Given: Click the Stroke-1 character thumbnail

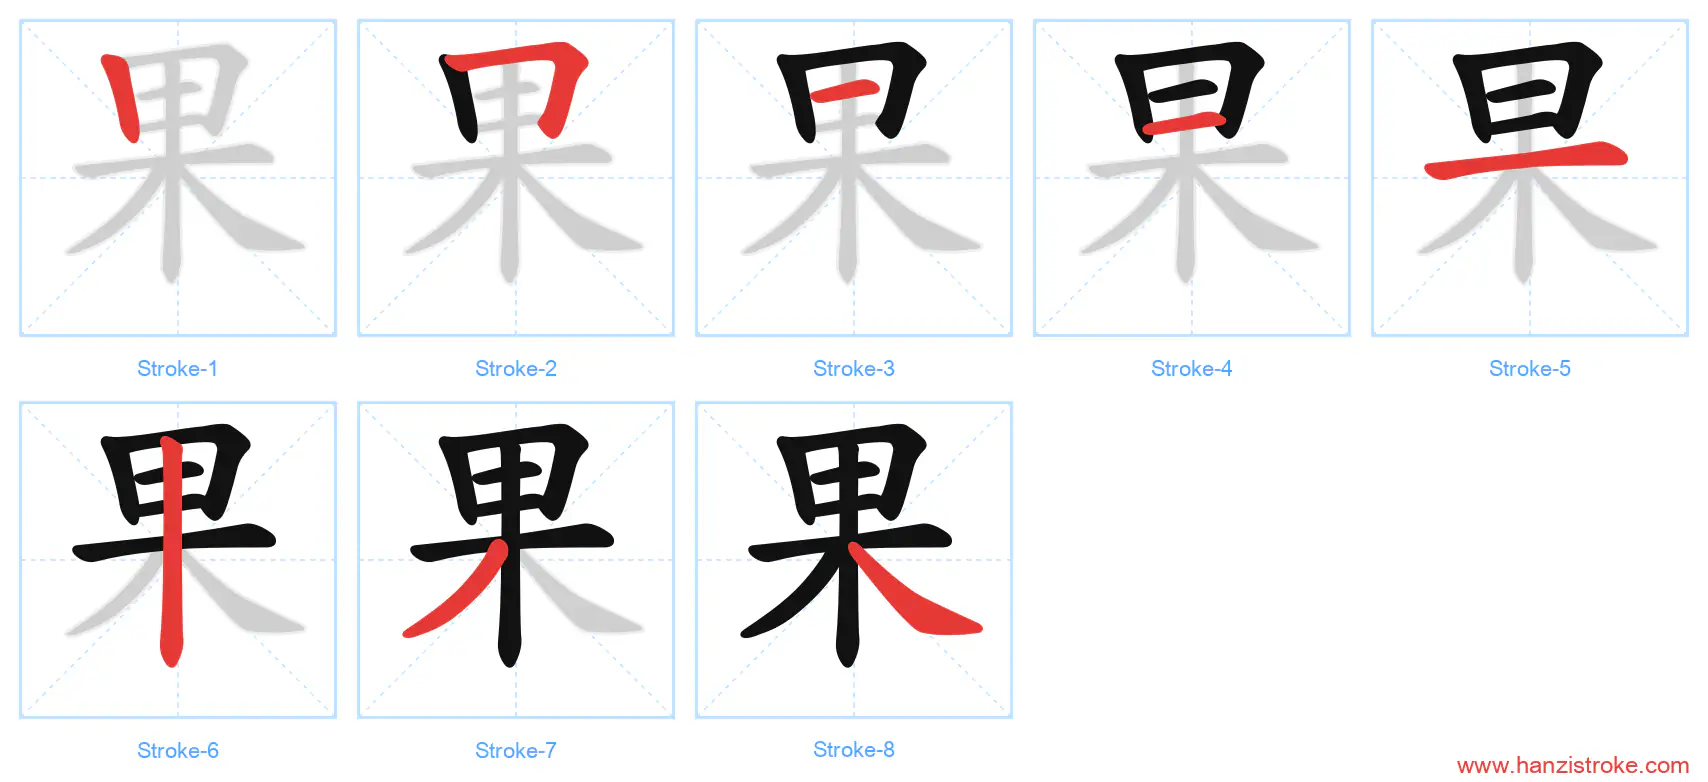Looking at the screenshot, I should pyautogui.click(x=178, y=178).
